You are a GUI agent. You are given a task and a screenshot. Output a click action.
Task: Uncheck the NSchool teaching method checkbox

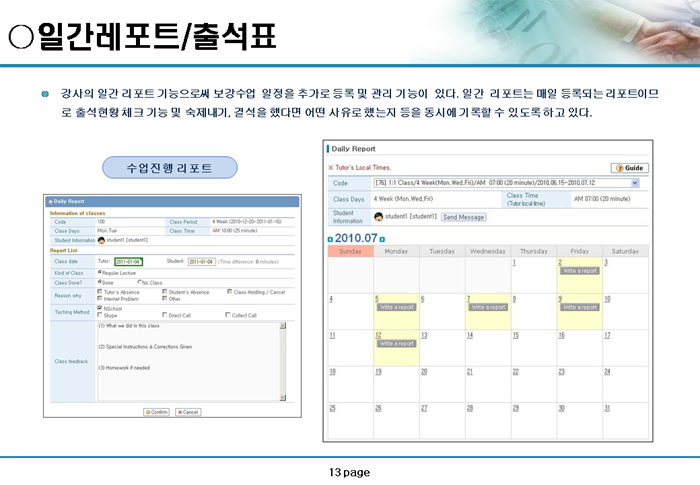pyautogui.click(x=100, y=308)
